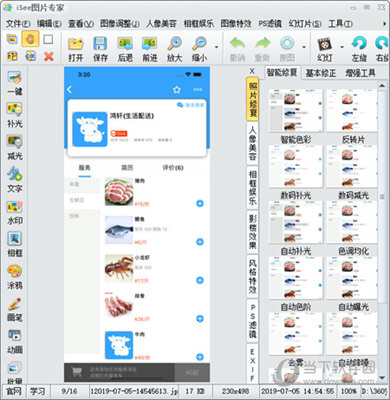The height and width of the screenshot is (400, 390).
Task: Expand dropdown arrow next to 原图
Action: point(304,47)
